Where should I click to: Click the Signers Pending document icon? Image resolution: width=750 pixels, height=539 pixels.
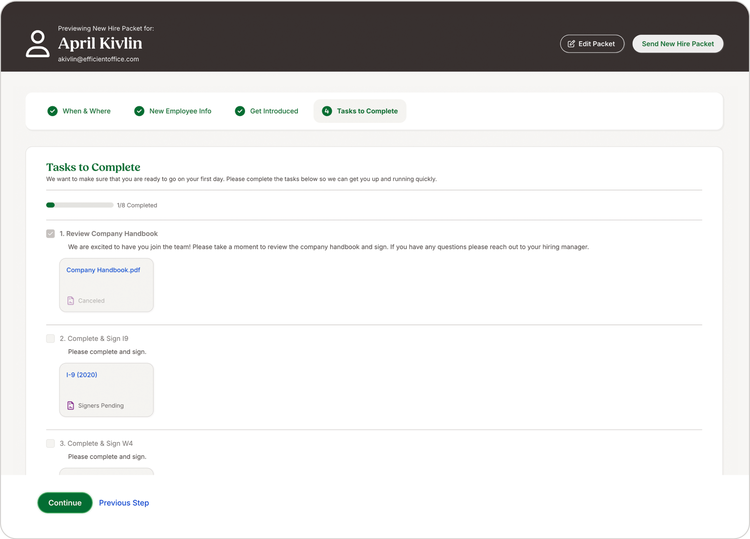[x=70, y=405]
